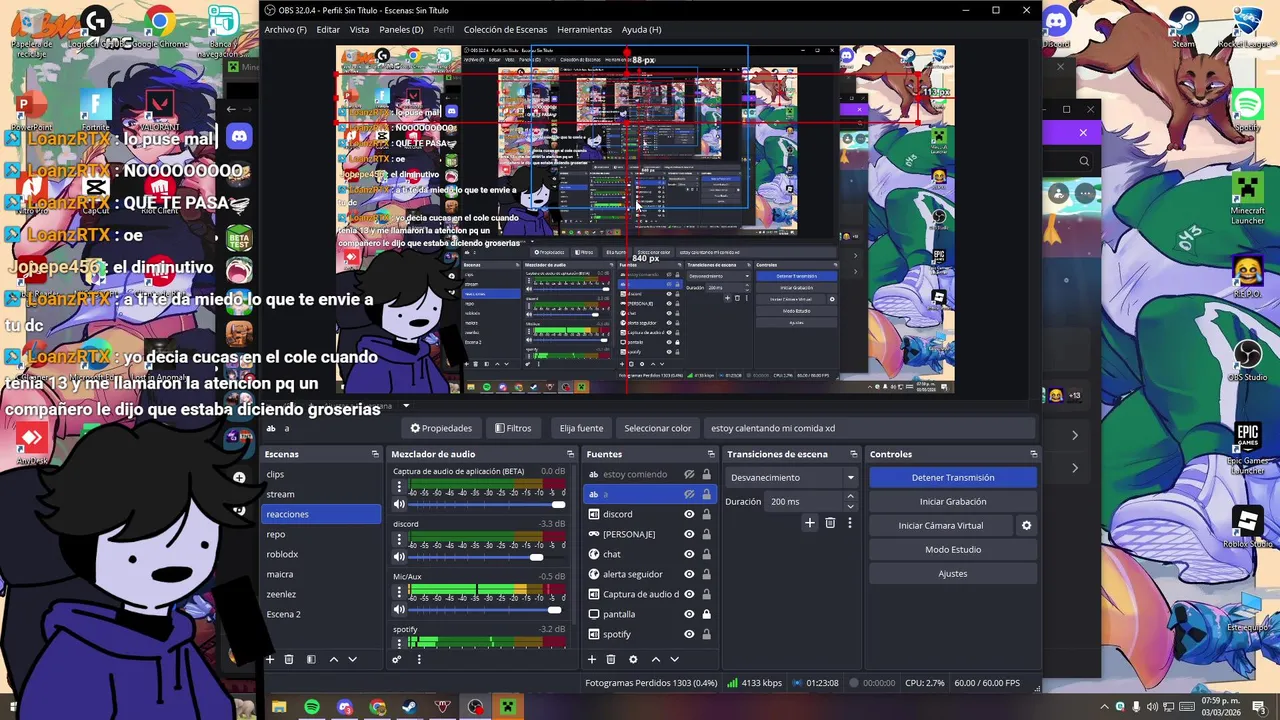The width and height of the screenshot is (1280, 720).
Task: Open source properties gear in the Fuentes toolbar
Action: point(633,659)
